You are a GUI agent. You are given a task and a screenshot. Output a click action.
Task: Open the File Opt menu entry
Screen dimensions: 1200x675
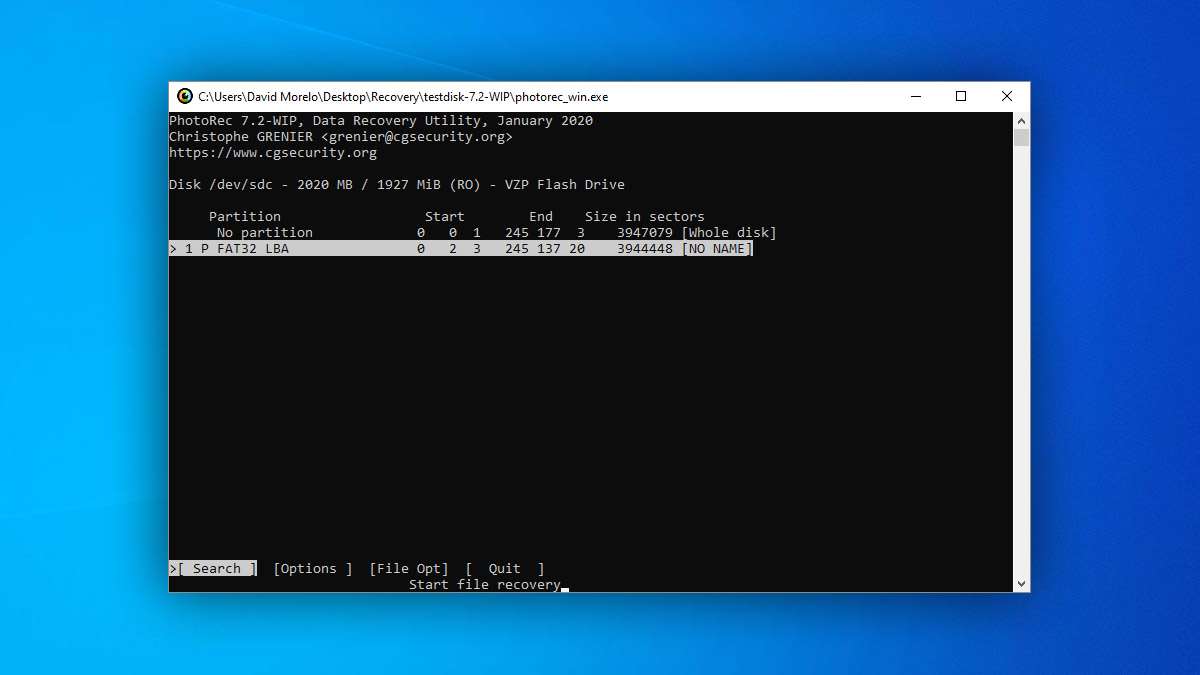click(409, 568)
